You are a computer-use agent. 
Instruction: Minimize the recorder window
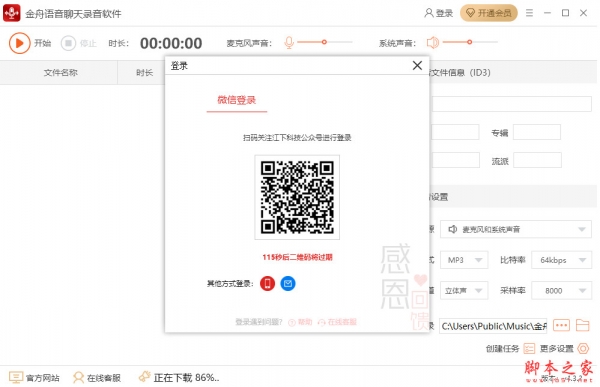[x=547, y=13]
